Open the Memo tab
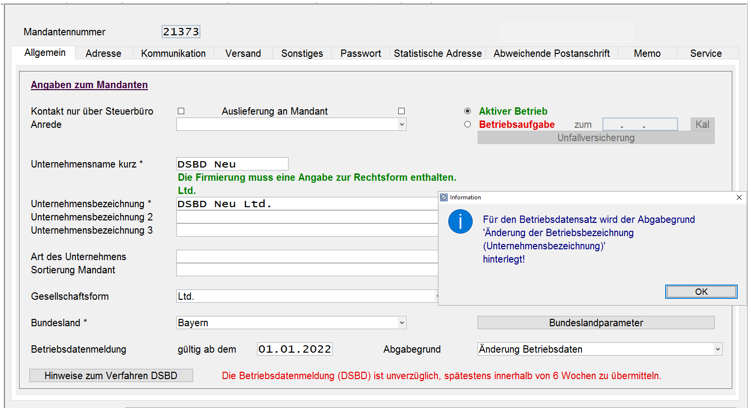This screenshot has width=751, height=410. (x=647, y=54)
